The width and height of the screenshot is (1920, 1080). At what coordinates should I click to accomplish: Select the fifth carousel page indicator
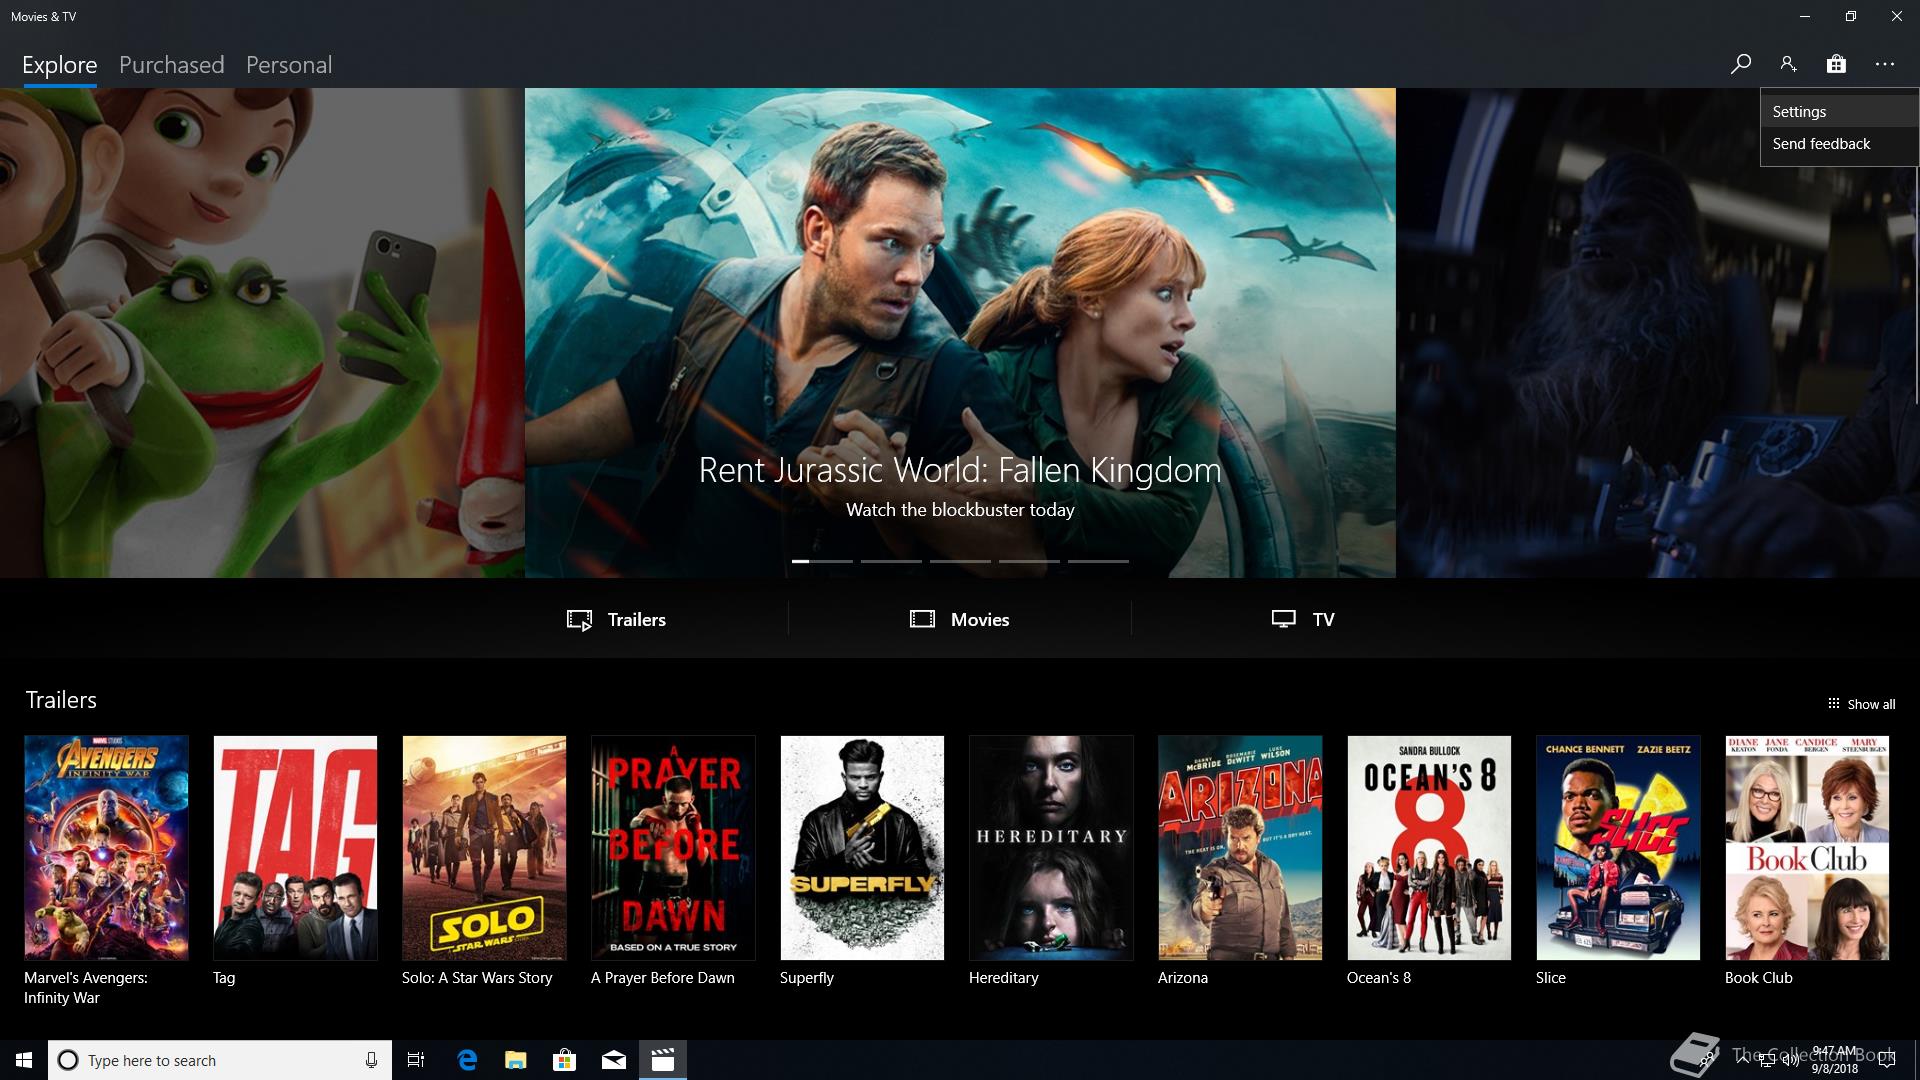click(x=1098, y=561)
